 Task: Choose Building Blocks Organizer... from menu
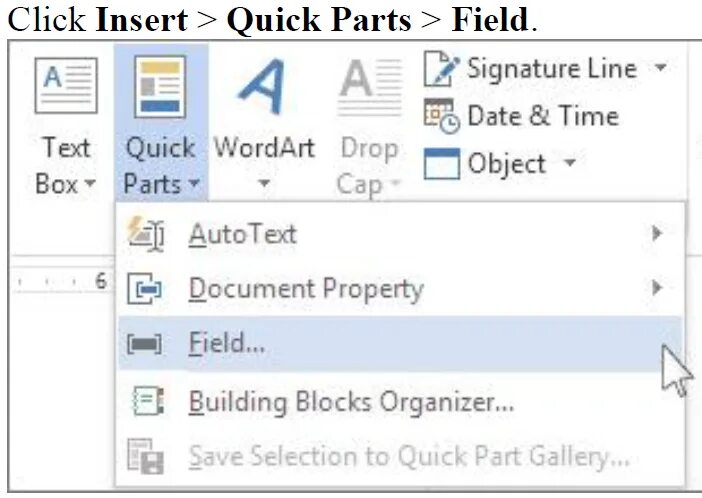pos(351,402)
